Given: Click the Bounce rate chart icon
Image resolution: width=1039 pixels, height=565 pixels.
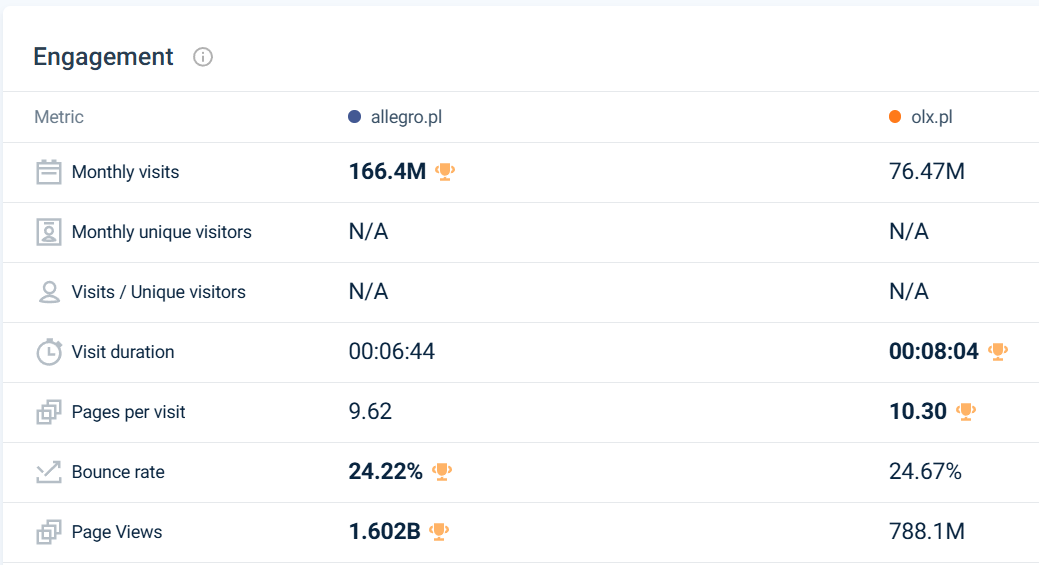Looking at the screenshot, I should pyautogui.click(x=49, y=472).
